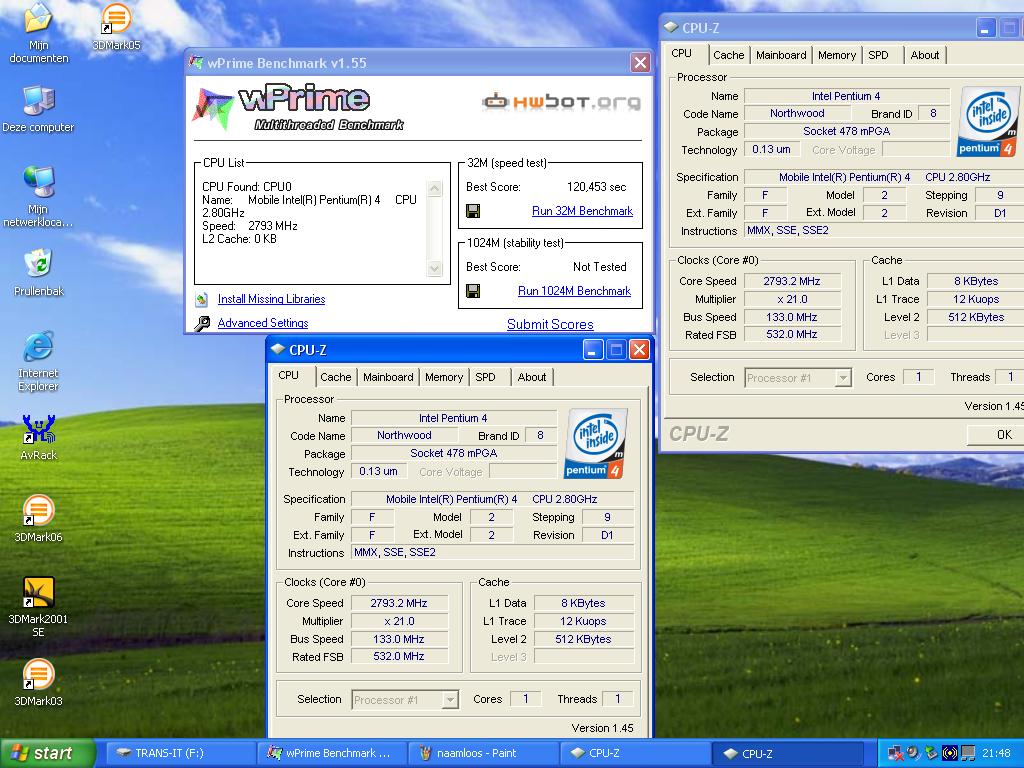Close the wPrime Benchmark window
The image size is (1024, 768).
pos(640,63)
